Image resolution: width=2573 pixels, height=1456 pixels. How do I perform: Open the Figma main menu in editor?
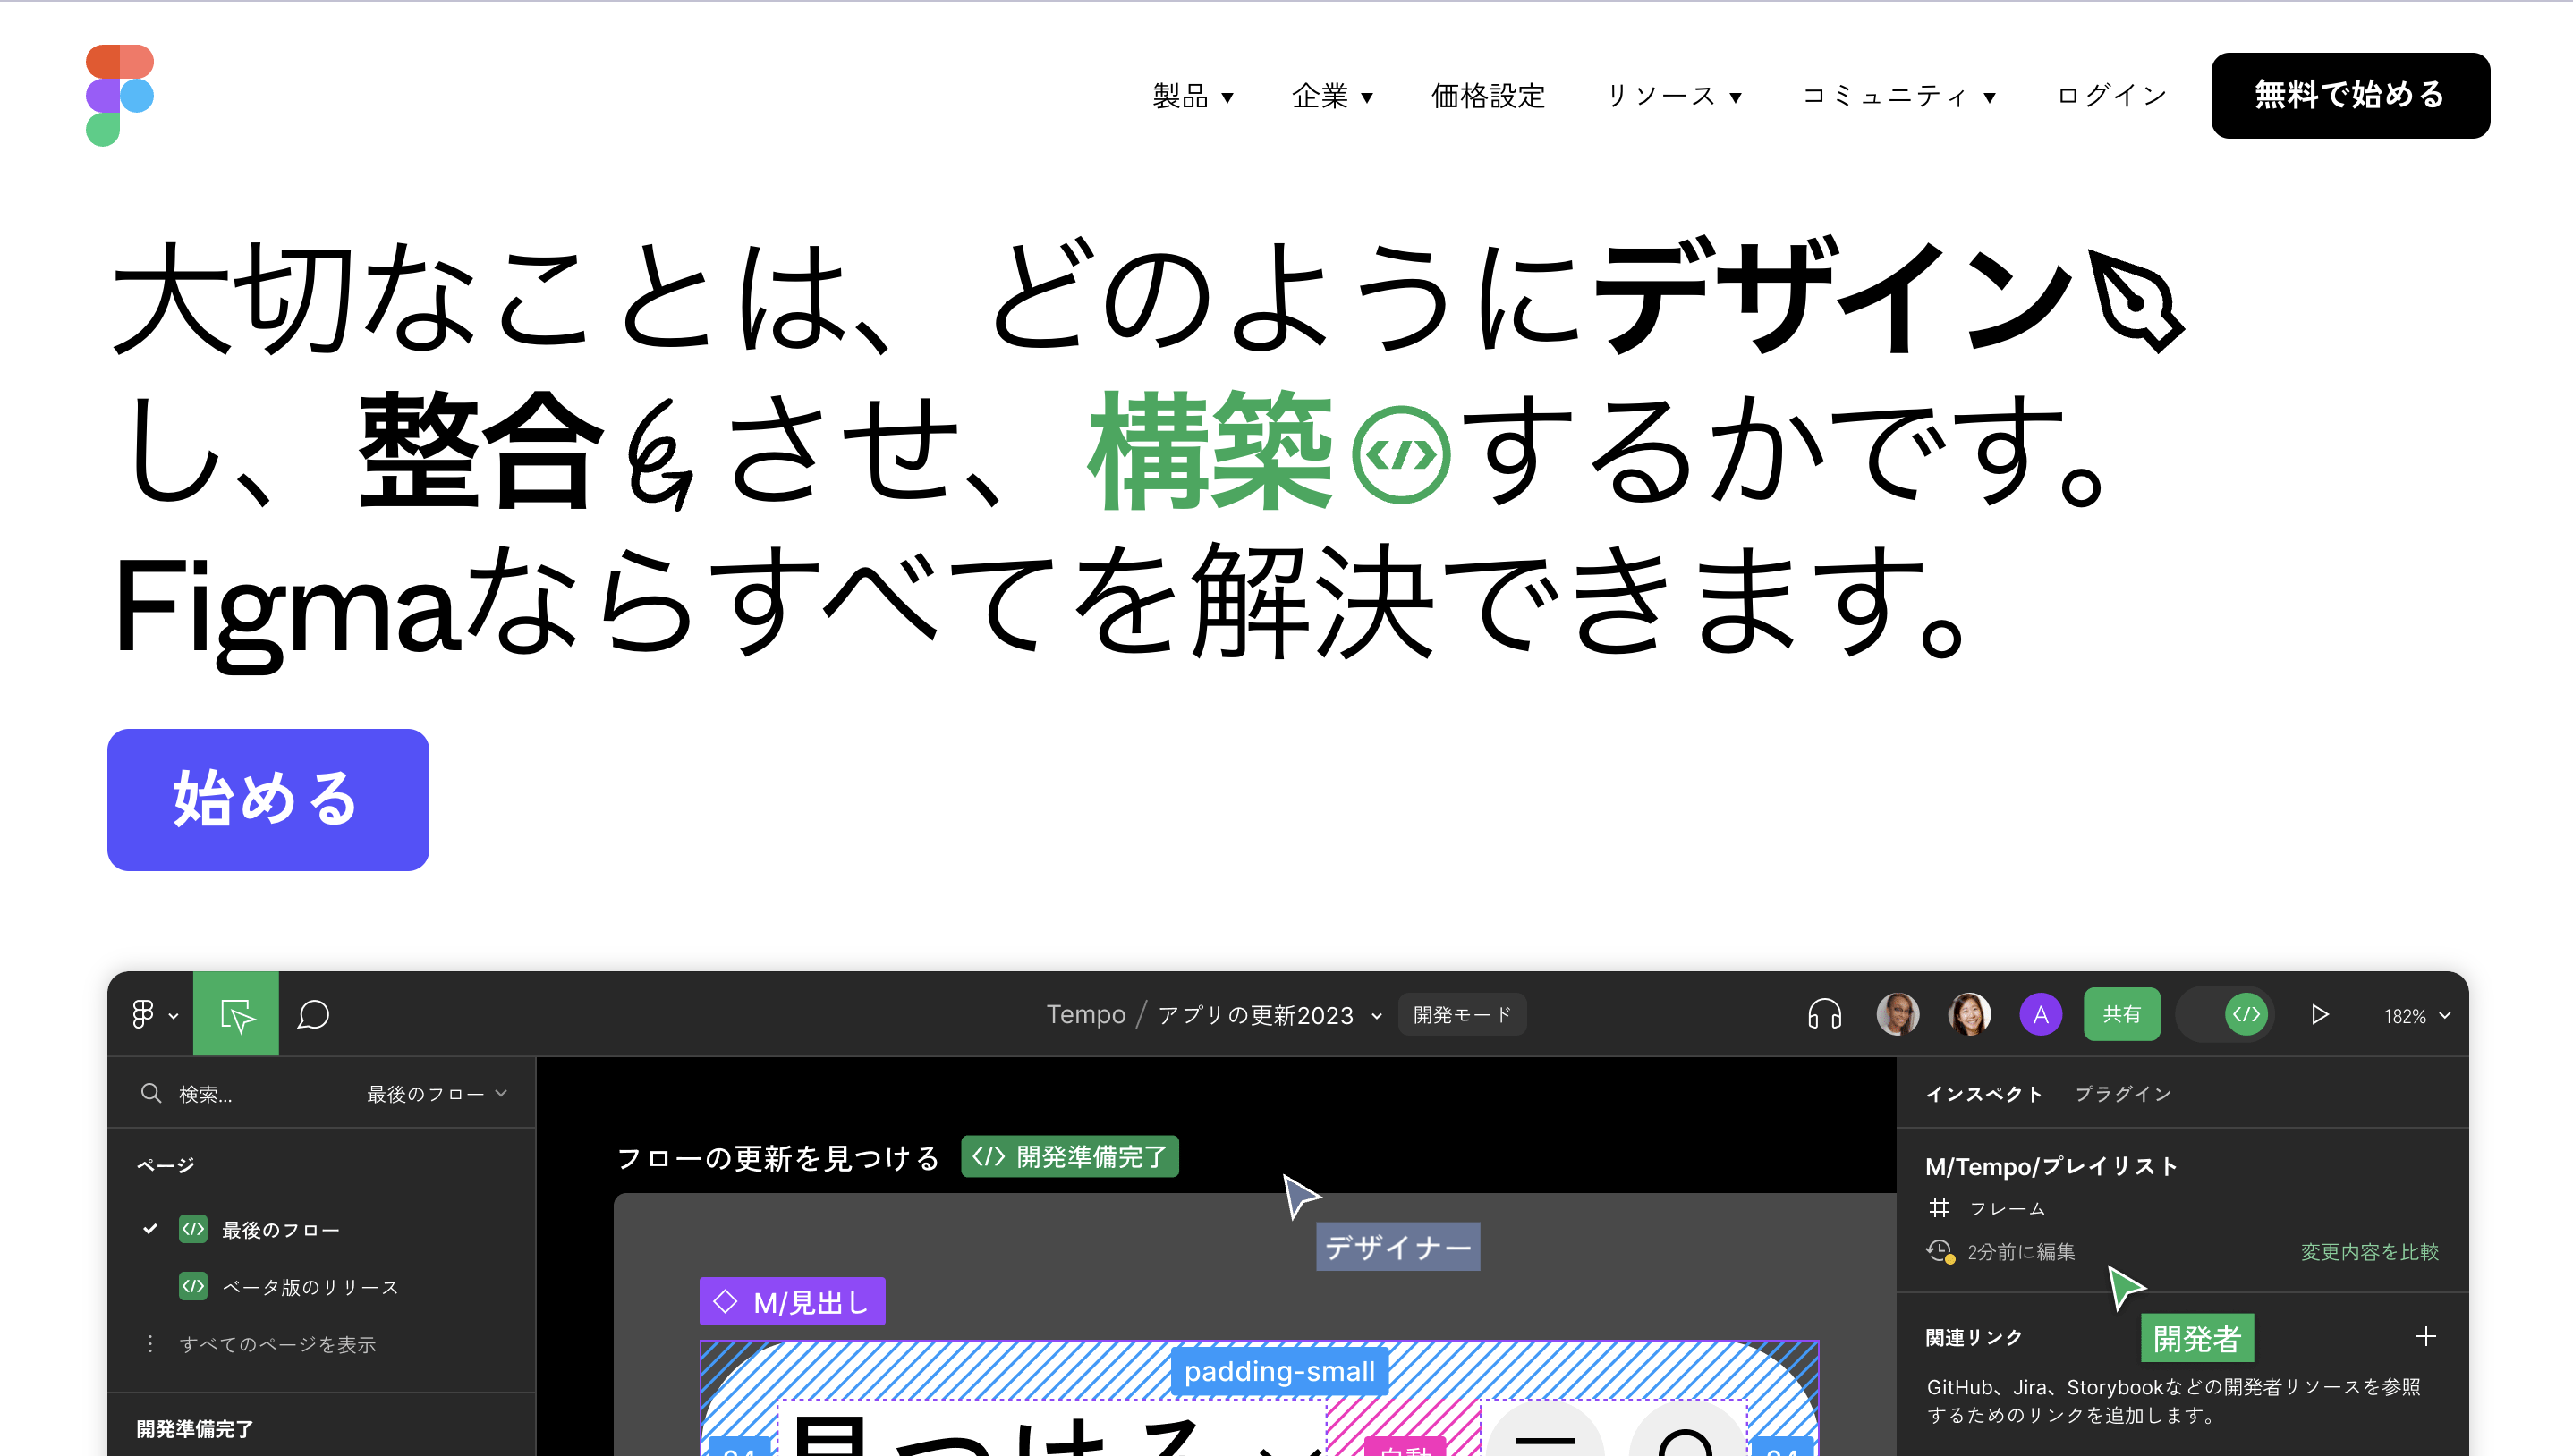click(x=154, y=1015)
